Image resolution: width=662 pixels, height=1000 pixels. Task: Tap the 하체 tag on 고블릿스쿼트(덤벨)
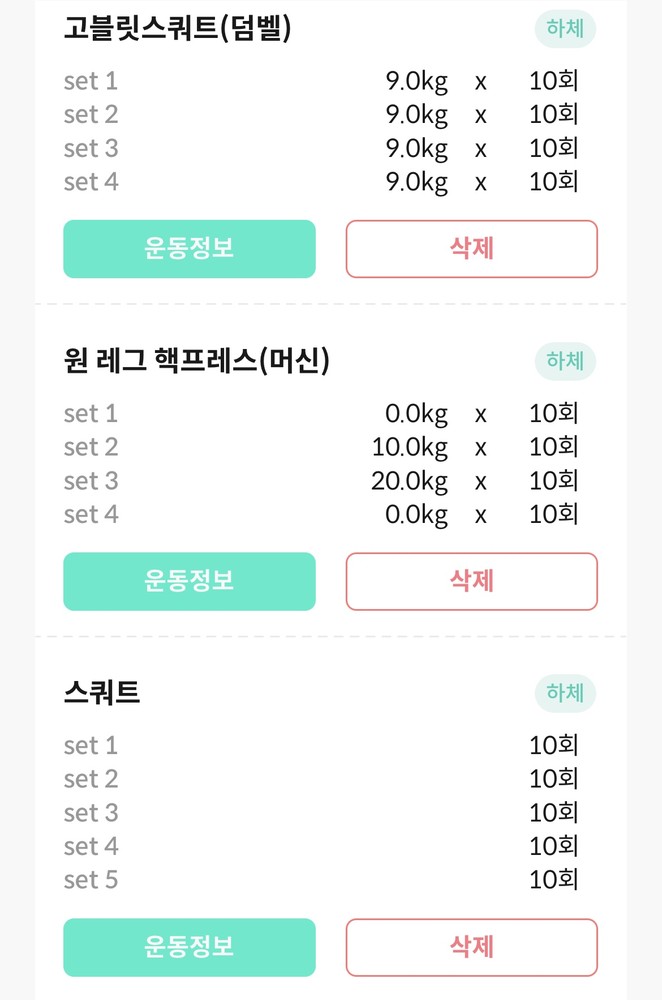click(565, 29)
